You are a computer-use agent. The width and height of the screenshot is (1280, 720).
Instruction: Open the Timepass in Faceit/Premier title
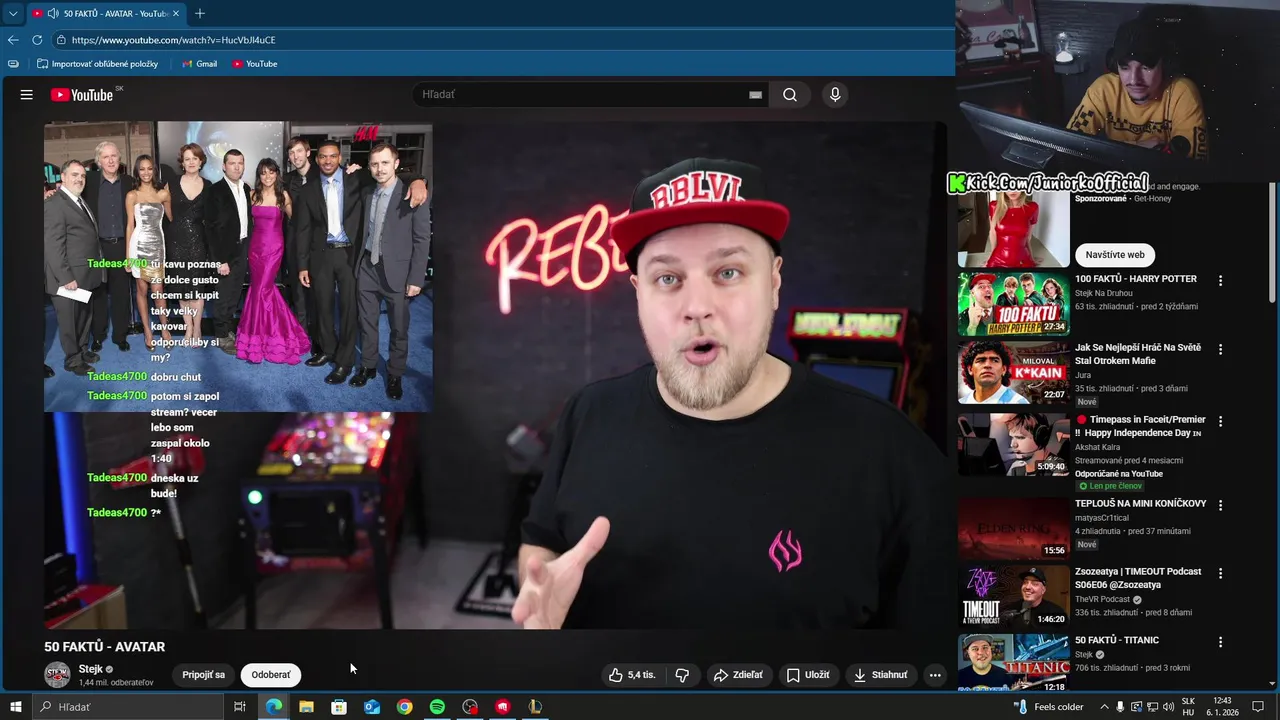click(x=1140, y=426)
